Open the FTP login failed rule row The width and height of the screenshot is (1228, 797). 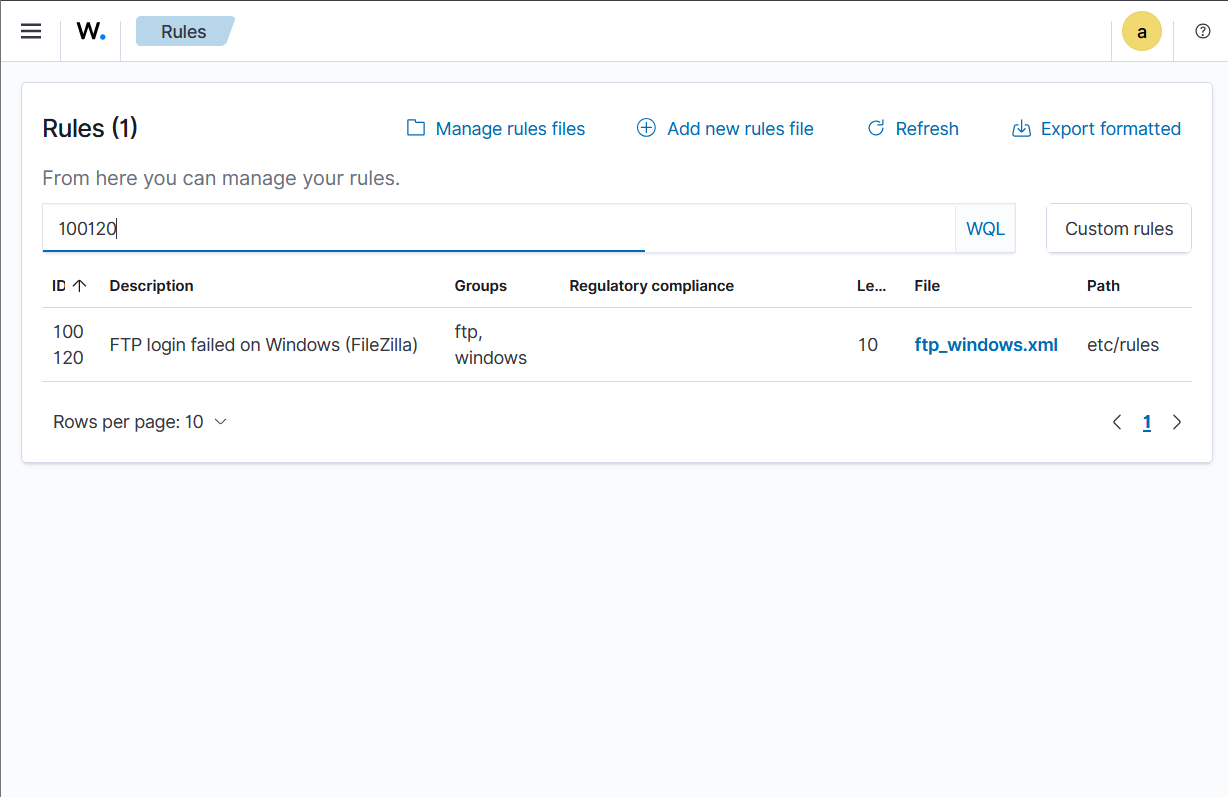pyautogui.click(x=263, y=345)
